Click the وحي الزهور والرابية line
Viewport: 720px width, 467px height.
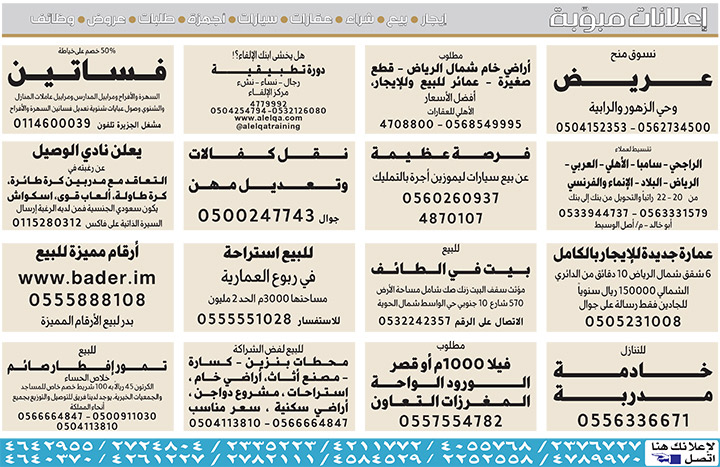click(633, 108)
